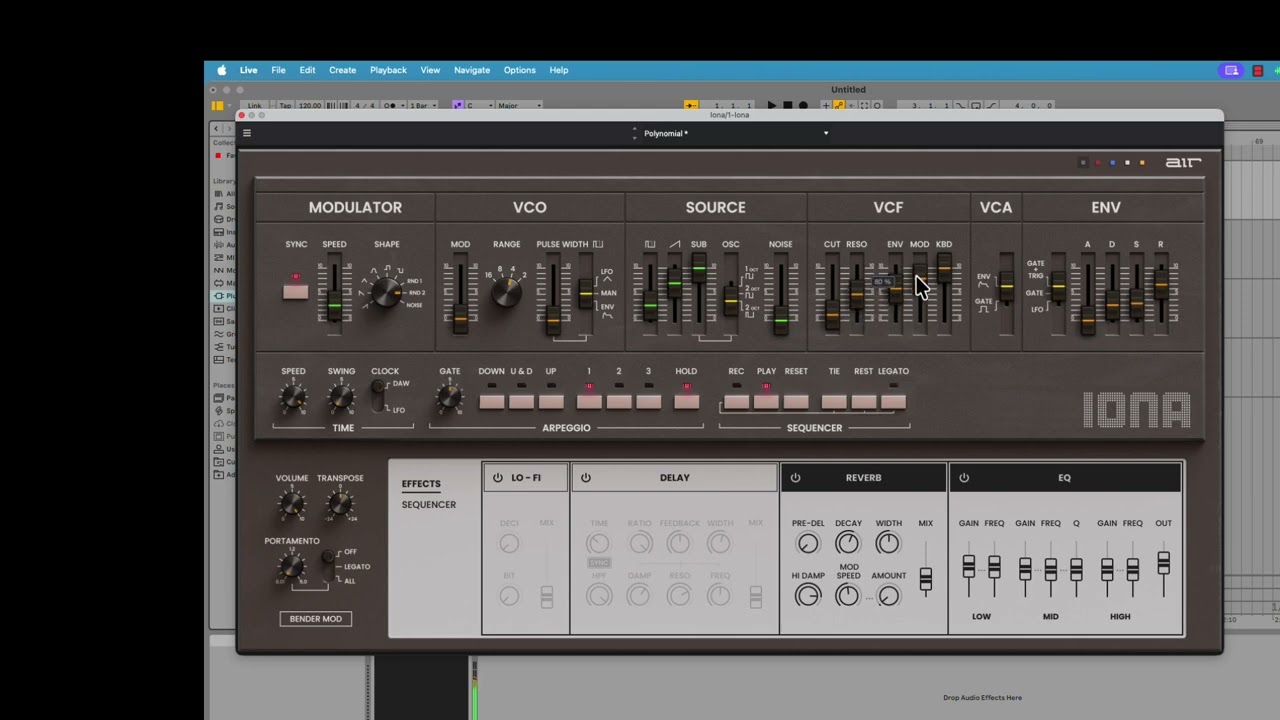Open the Iona hamburger menu
Screen dimensions: 1280x720
(247, 133)
